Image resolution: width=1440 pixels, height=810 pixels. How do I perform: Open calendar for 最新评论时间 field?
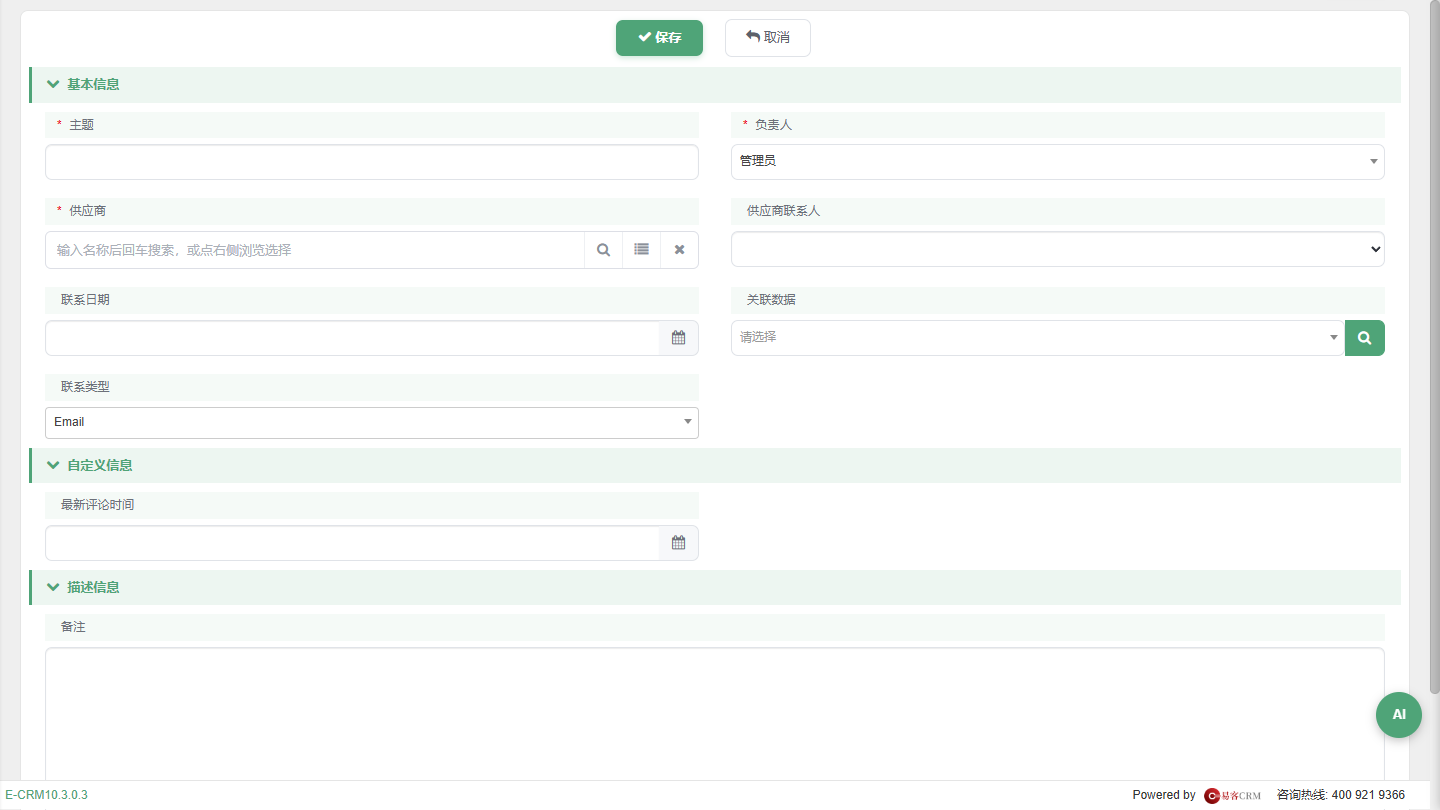point(678,543)
